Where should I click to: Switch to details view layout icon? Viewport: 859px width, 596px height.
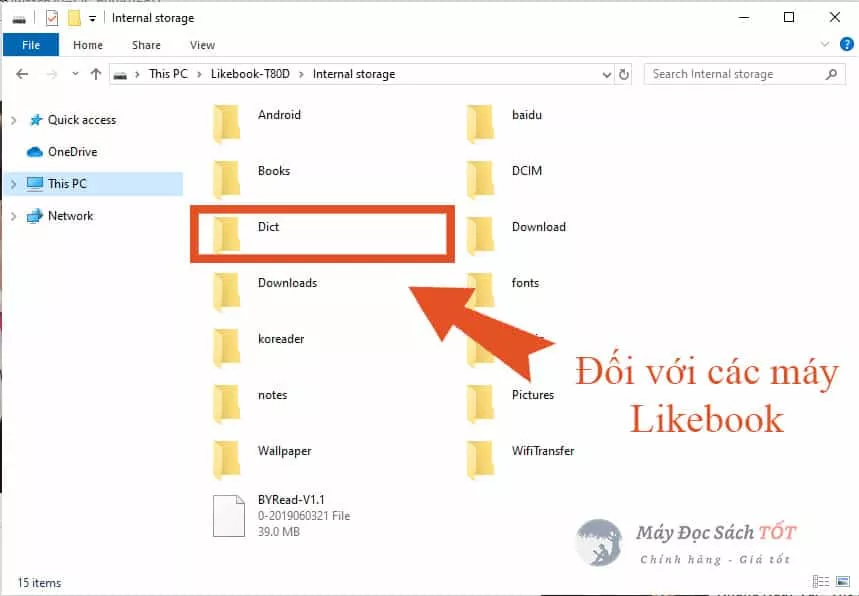pyautogui.click(x=820, y=581)
